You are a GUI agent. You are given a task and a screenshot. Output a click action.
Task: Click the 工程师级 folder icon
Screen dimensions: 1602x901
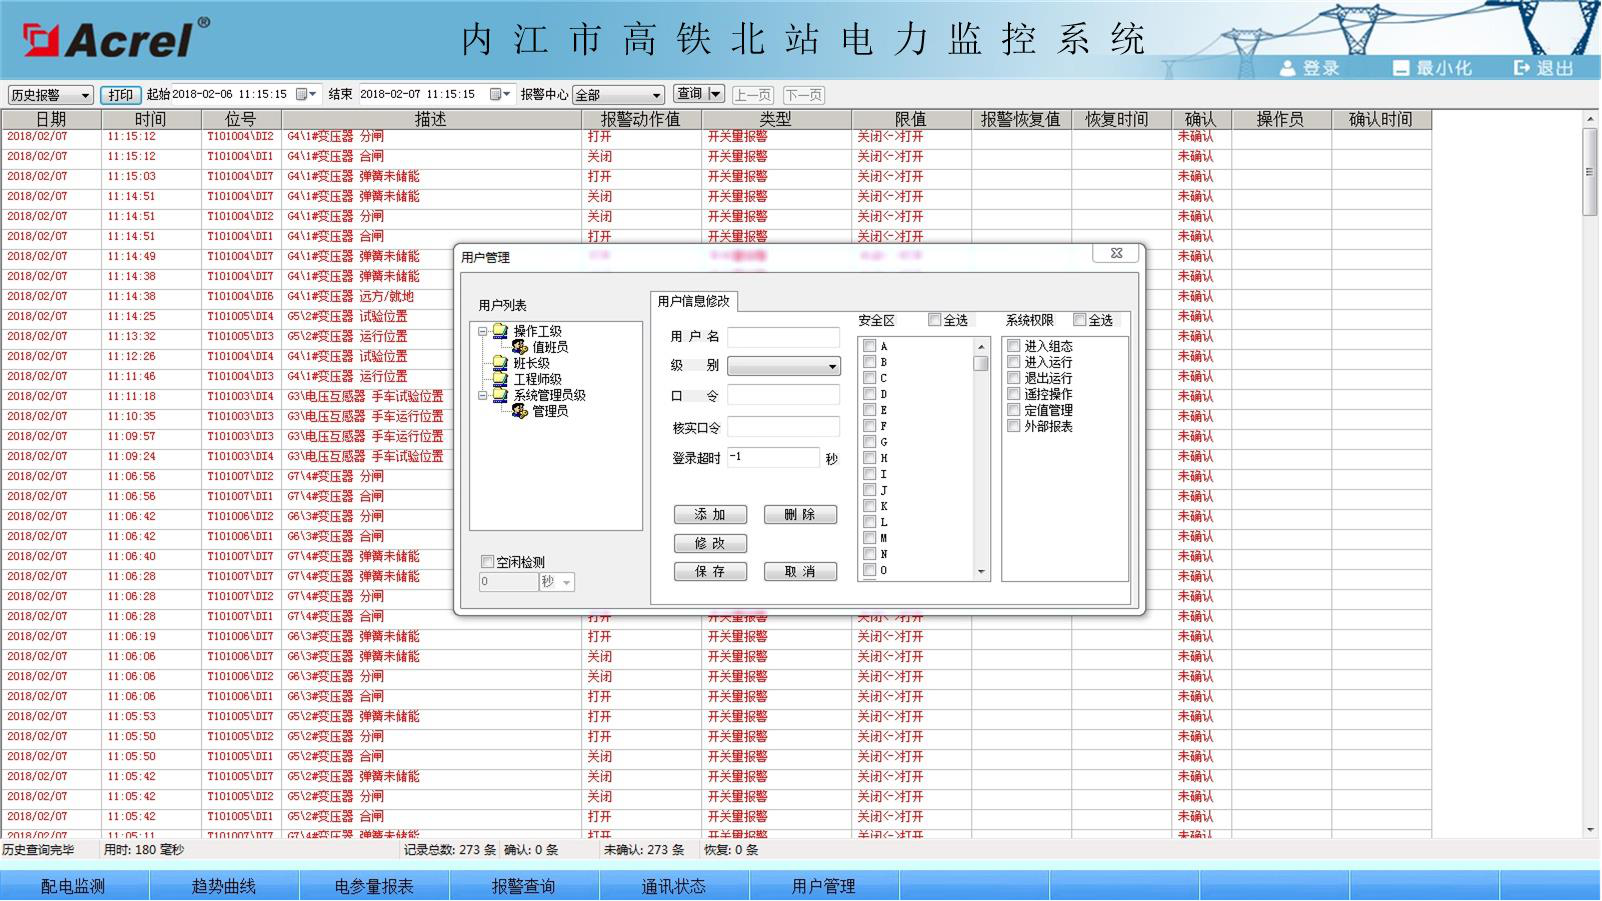(x=500, y=379)
